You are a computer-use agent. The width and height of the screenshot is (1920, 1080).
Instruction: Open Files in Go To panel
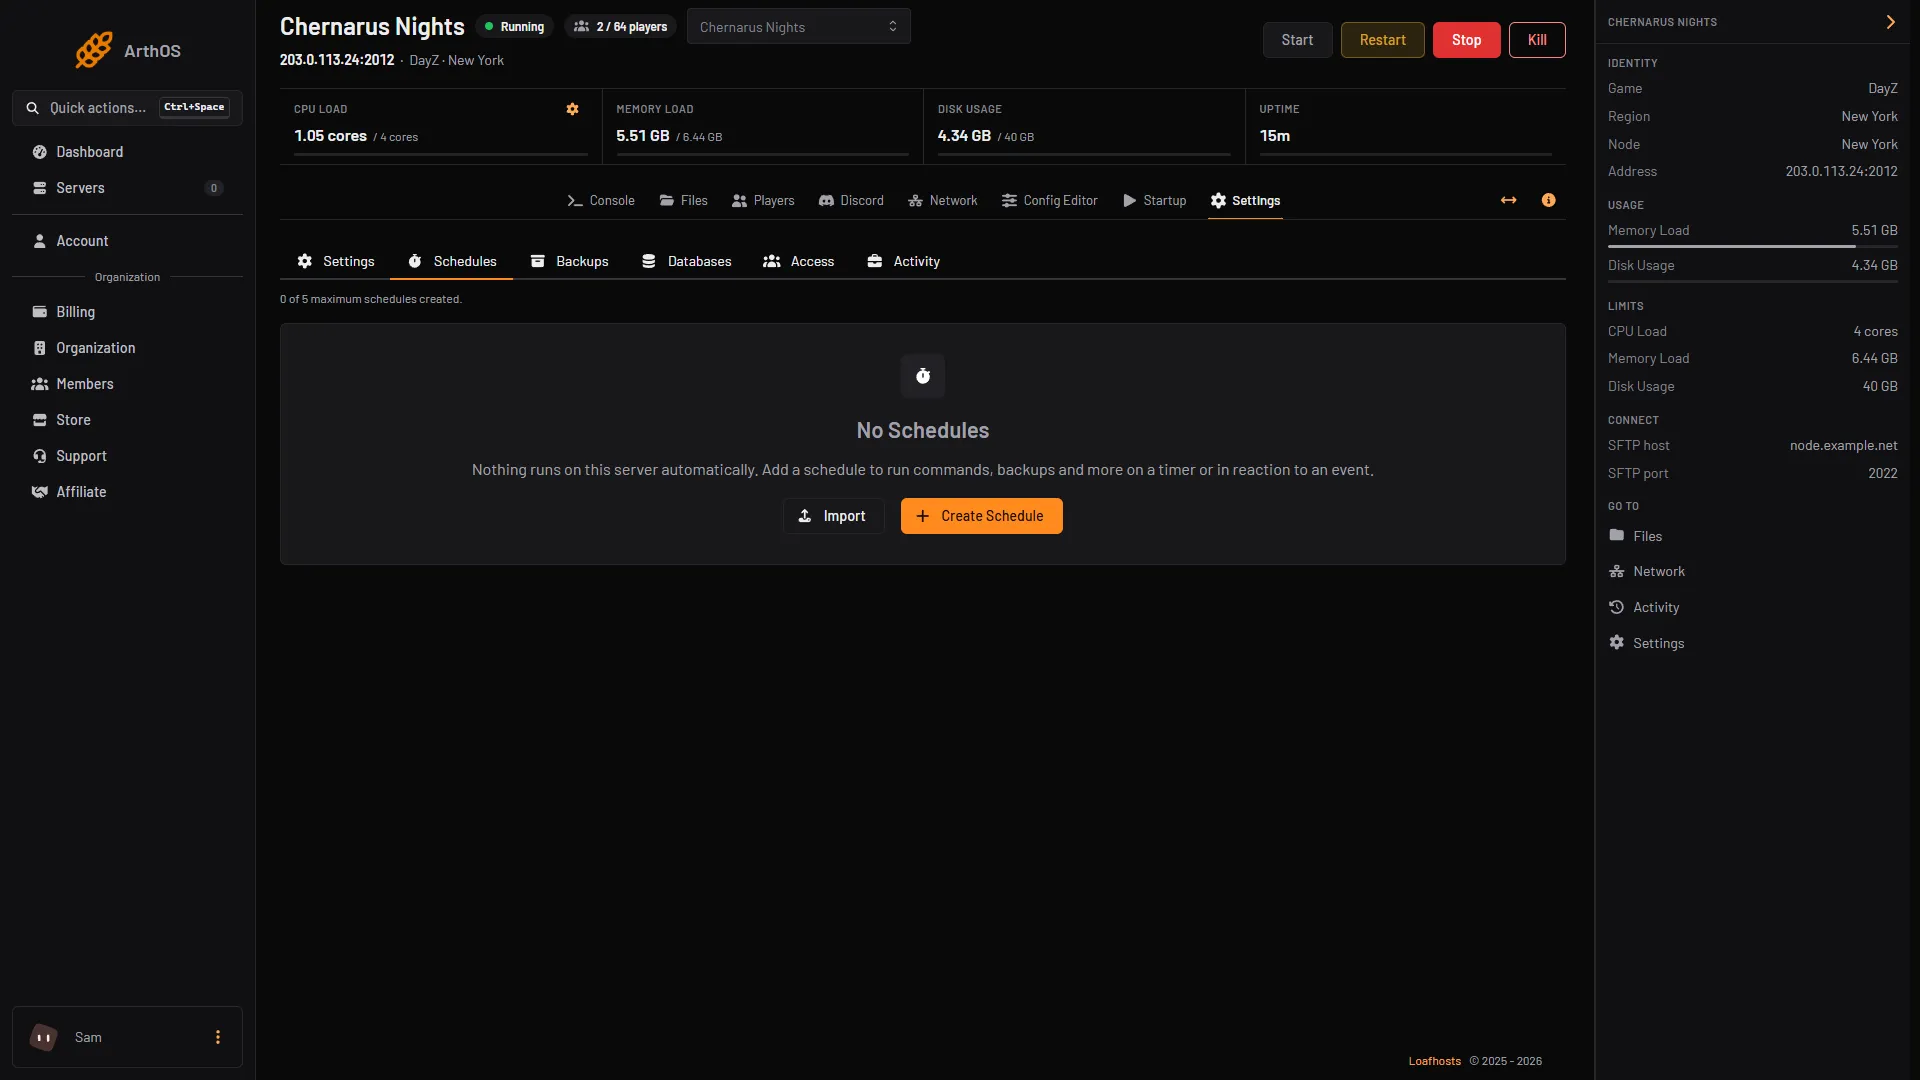click(x=1635, y=536)
